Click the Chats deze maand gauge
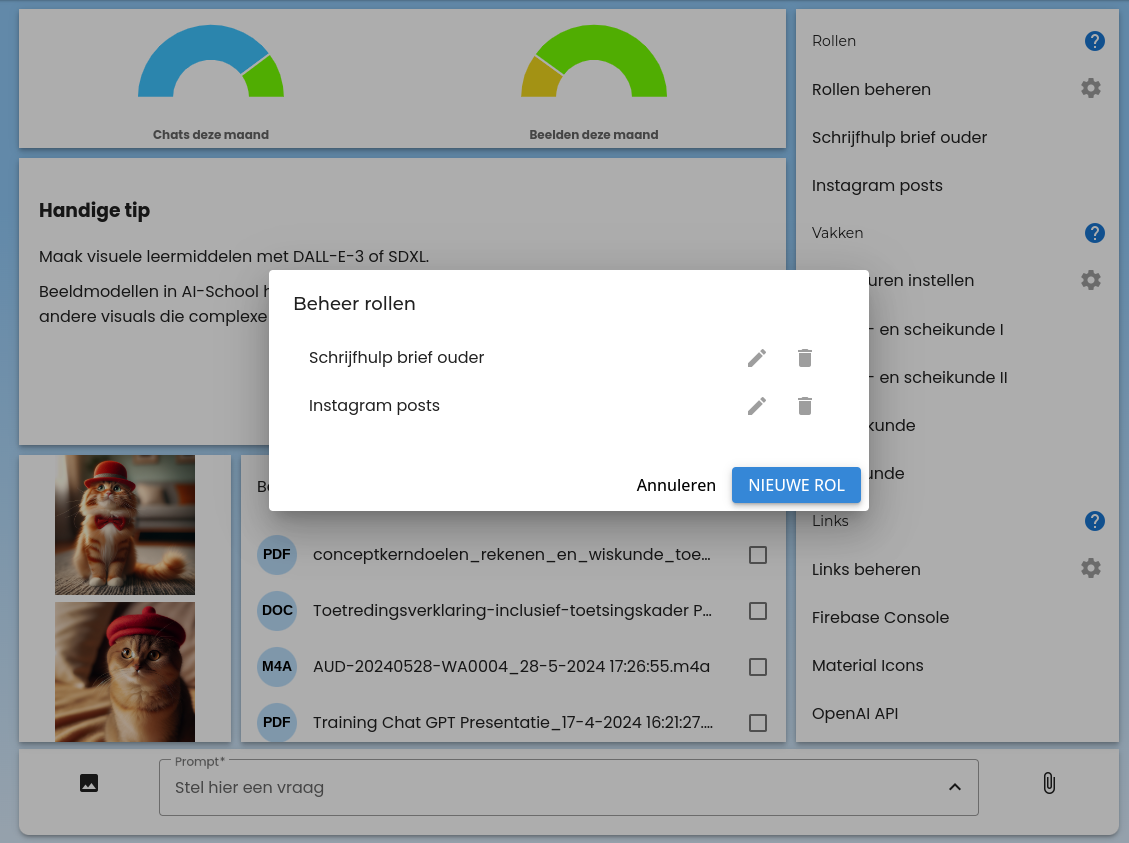The width and height of the screenshot is (1129, 843). (211, 72)
